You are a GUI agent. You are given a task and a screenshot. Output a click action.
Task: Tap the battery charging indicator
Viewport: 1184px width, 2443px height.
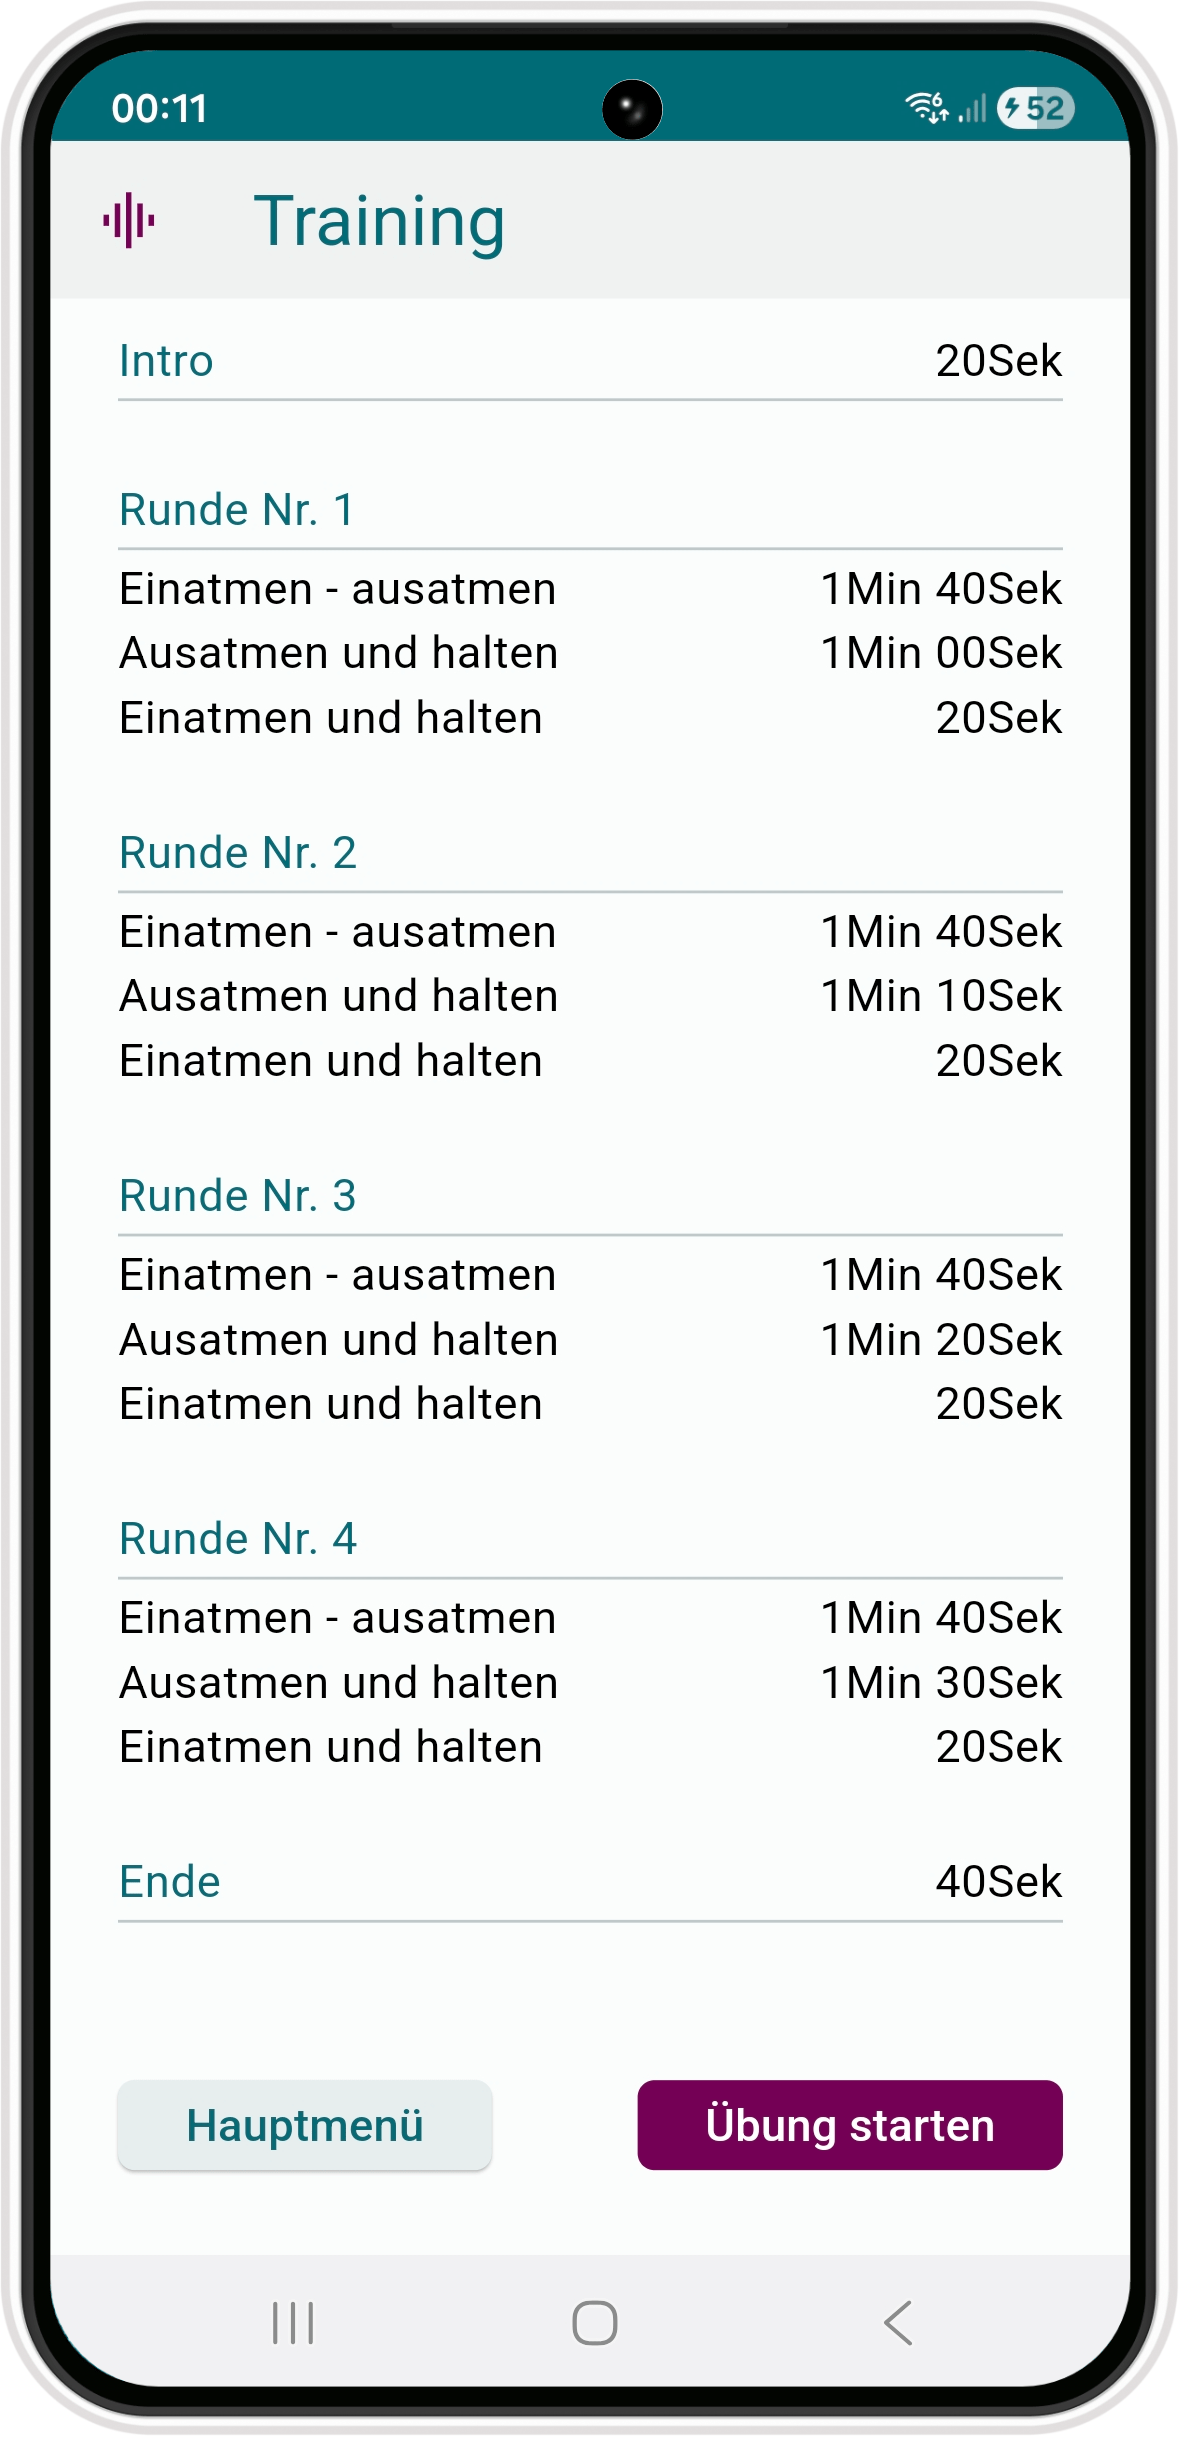pyautogui.click(x=1035, y=108)
